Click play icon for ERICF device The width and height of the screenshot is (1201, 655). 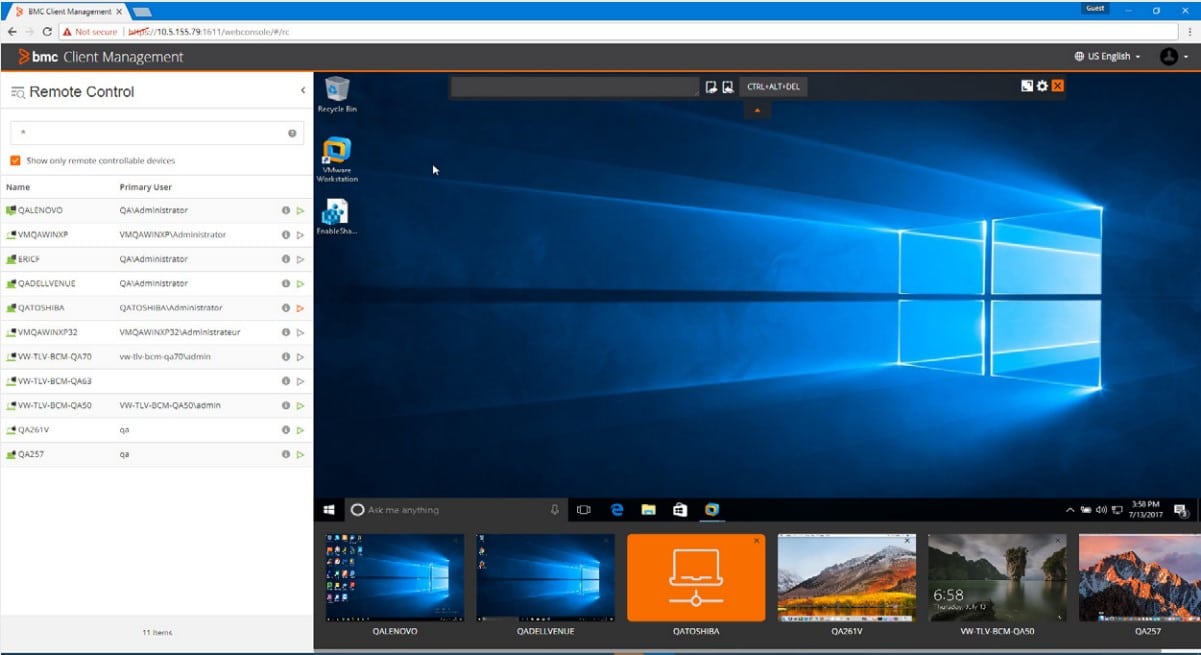point(300,259)
